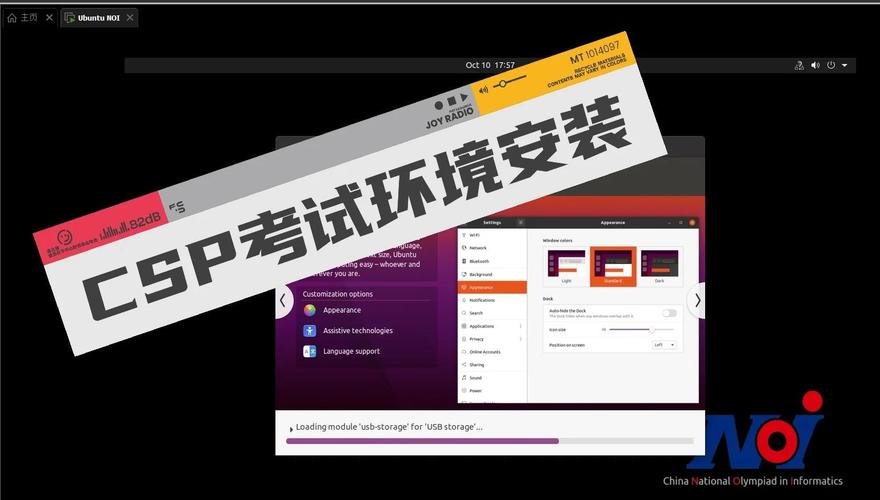Close the Ubuntu NOI tab
This screenshot has width=880, height=500.
pos(130,18)
